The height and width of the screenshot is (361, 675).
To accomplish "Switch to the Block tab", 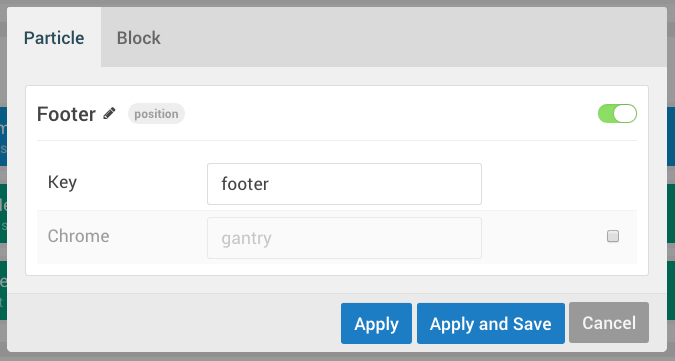I will [x=139, y=37].
